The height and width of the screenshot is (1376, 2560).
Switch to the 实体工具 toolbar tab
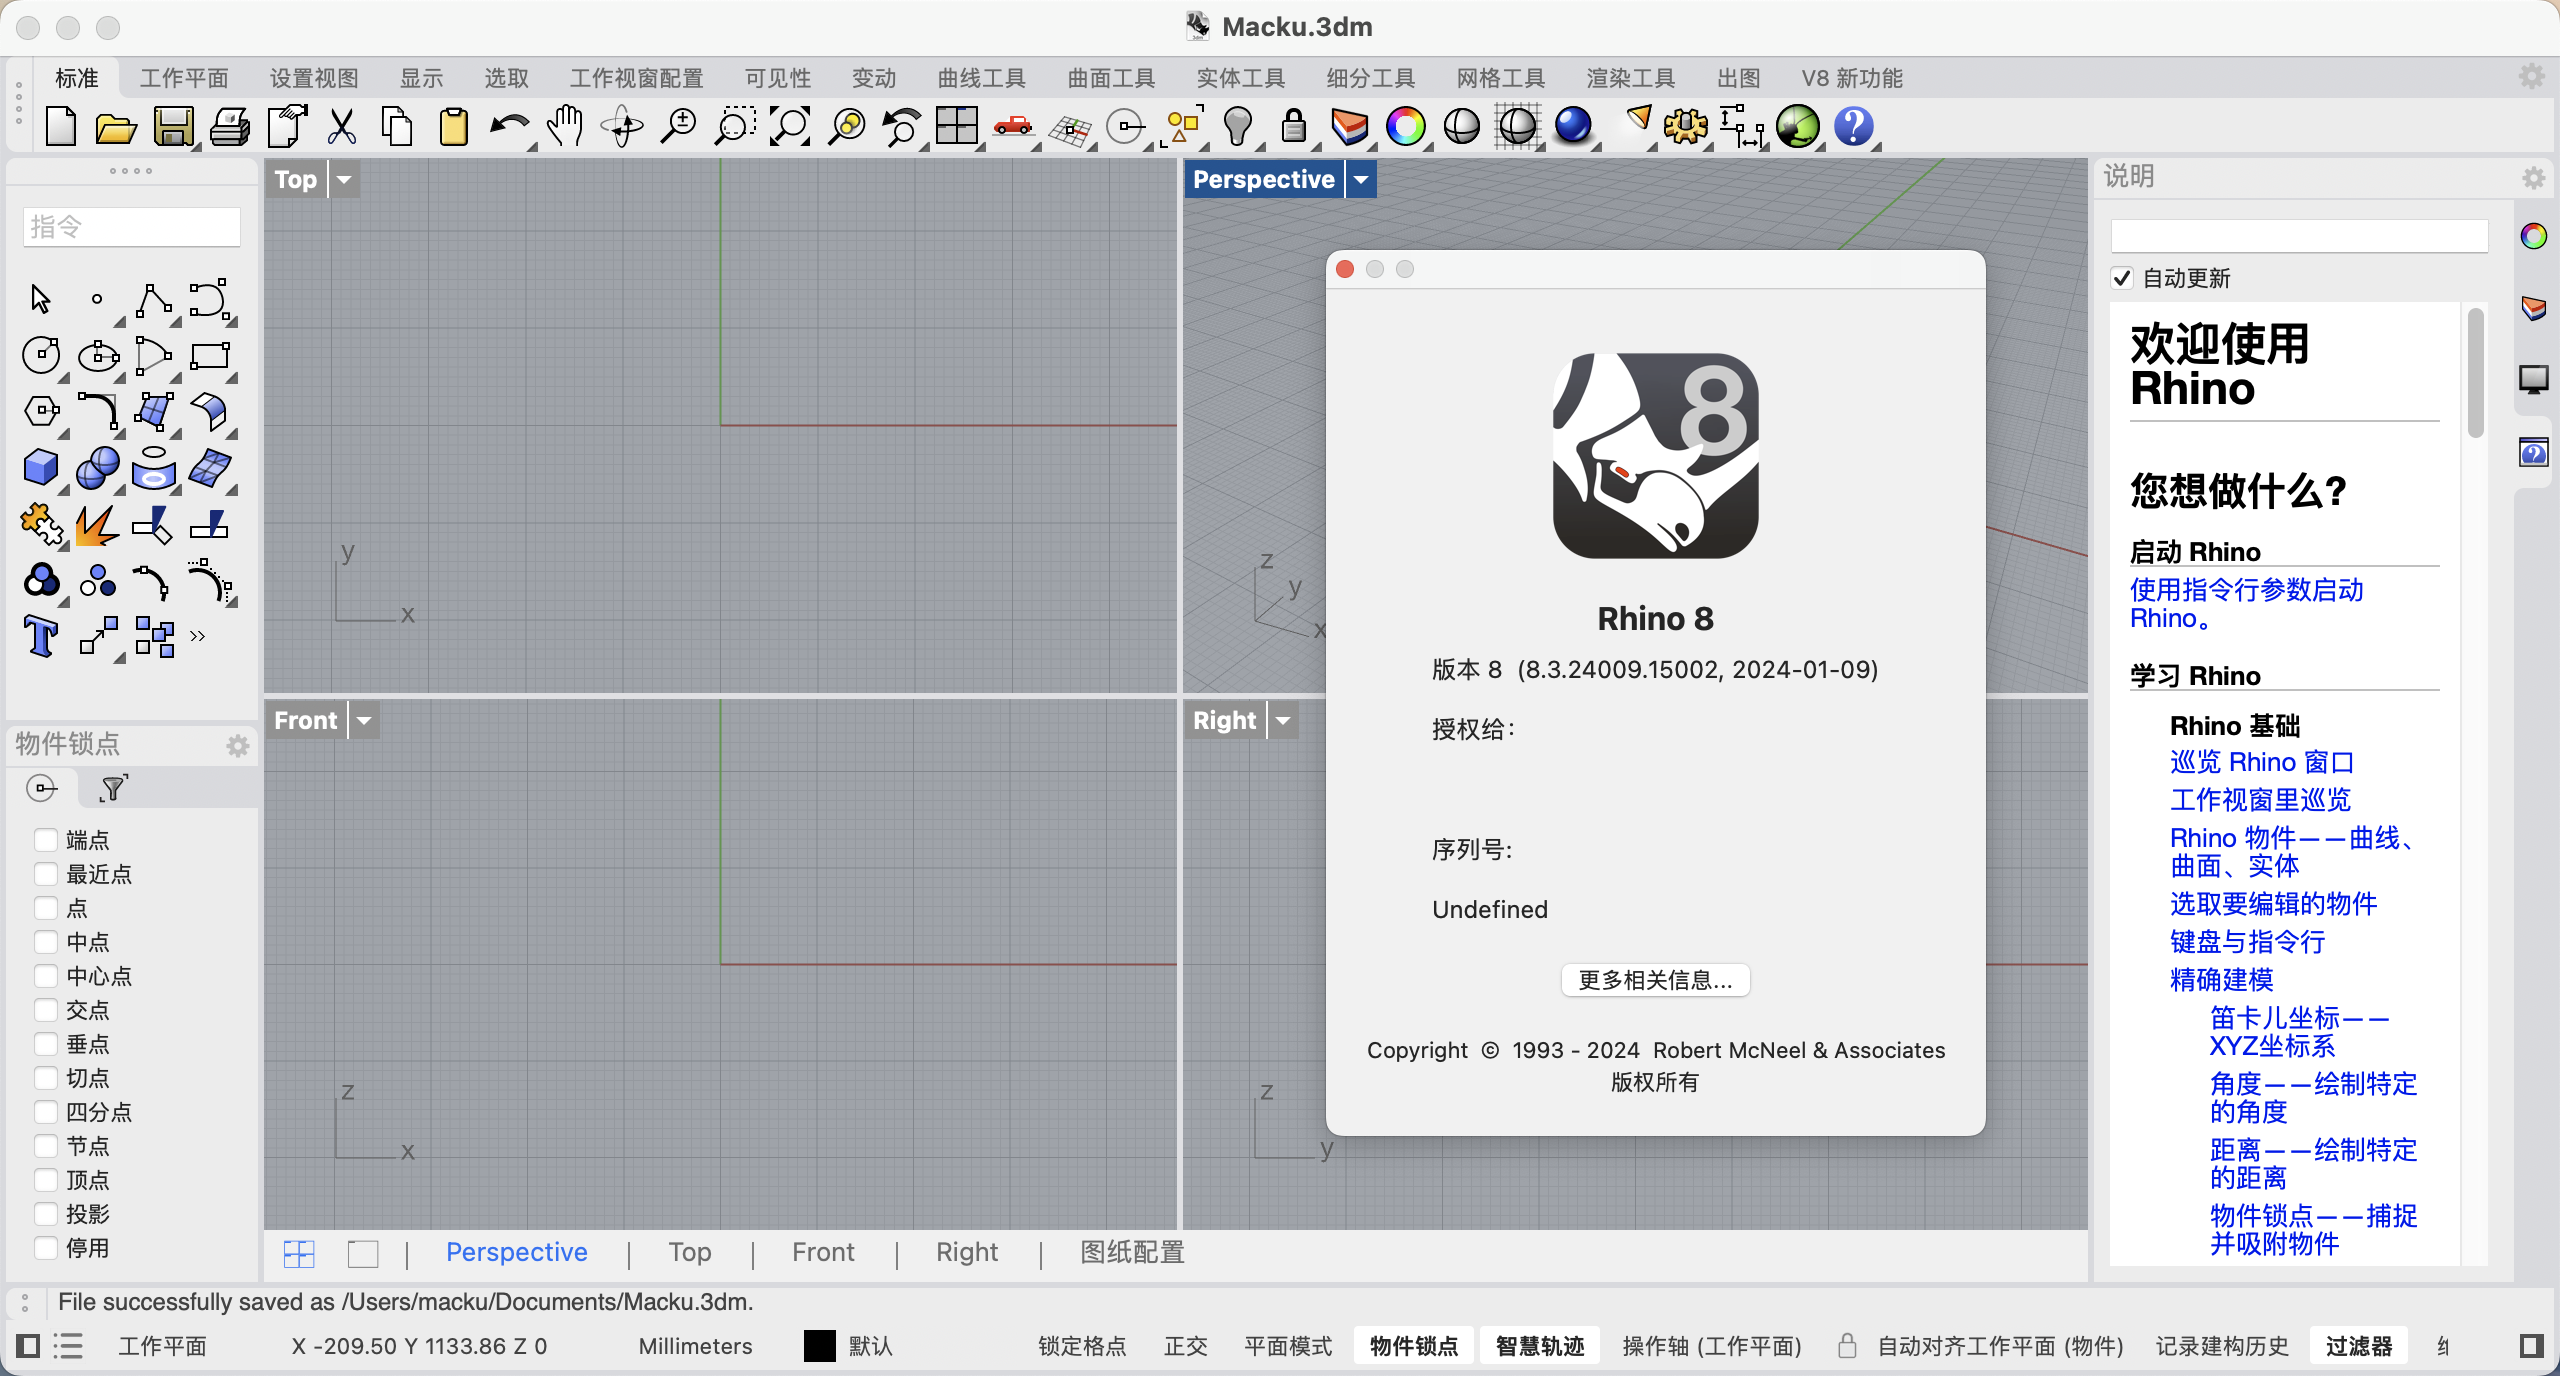point(1240,78)
